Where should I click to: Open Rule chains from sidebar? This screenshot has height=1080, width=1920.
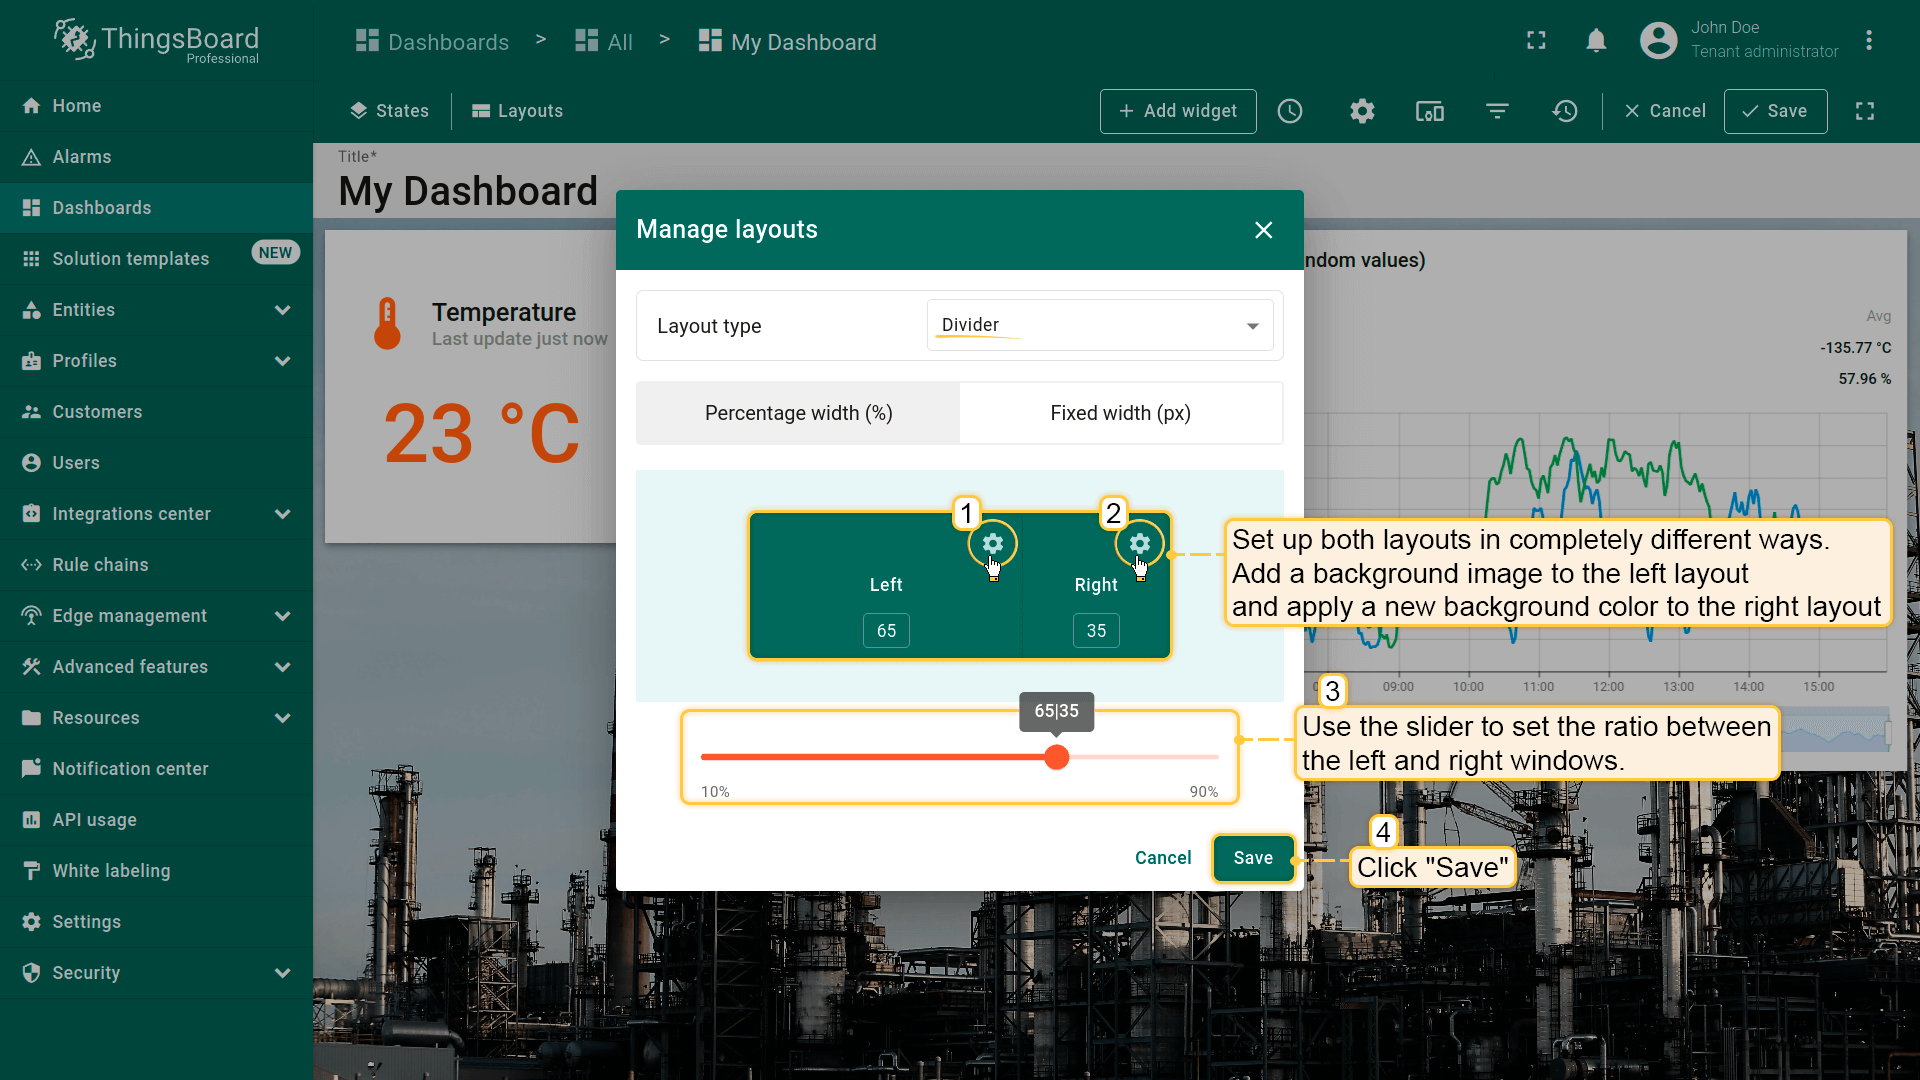100,565
